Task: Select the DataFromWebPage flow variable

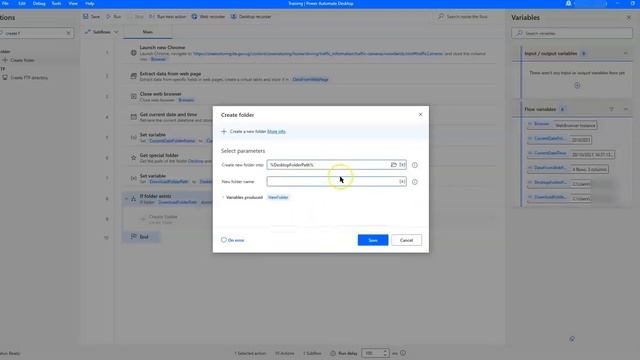Action: point(568,169)
